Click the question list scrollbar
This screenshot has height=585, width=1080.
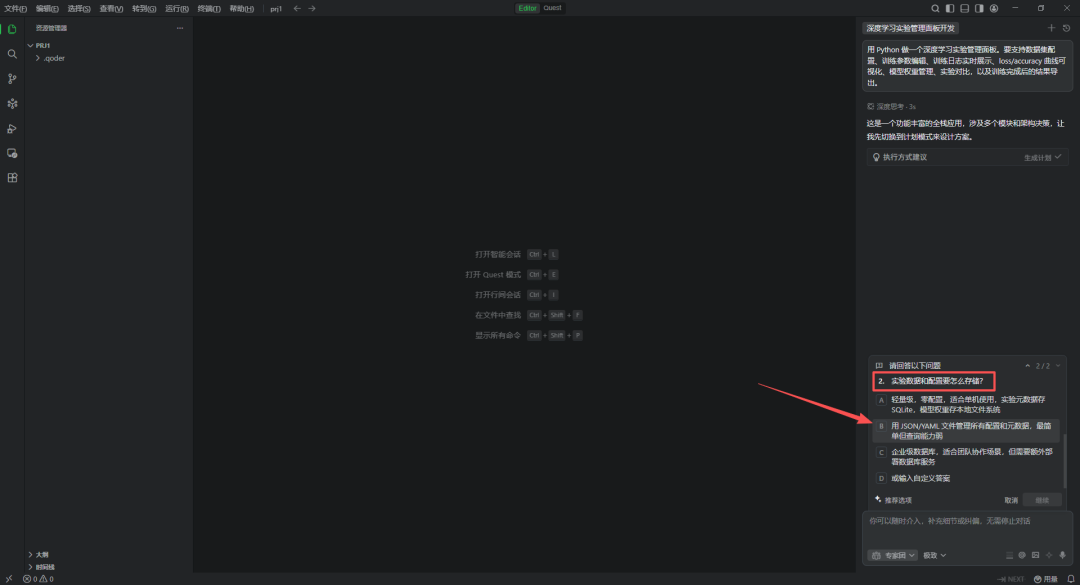click(1064, 460)
